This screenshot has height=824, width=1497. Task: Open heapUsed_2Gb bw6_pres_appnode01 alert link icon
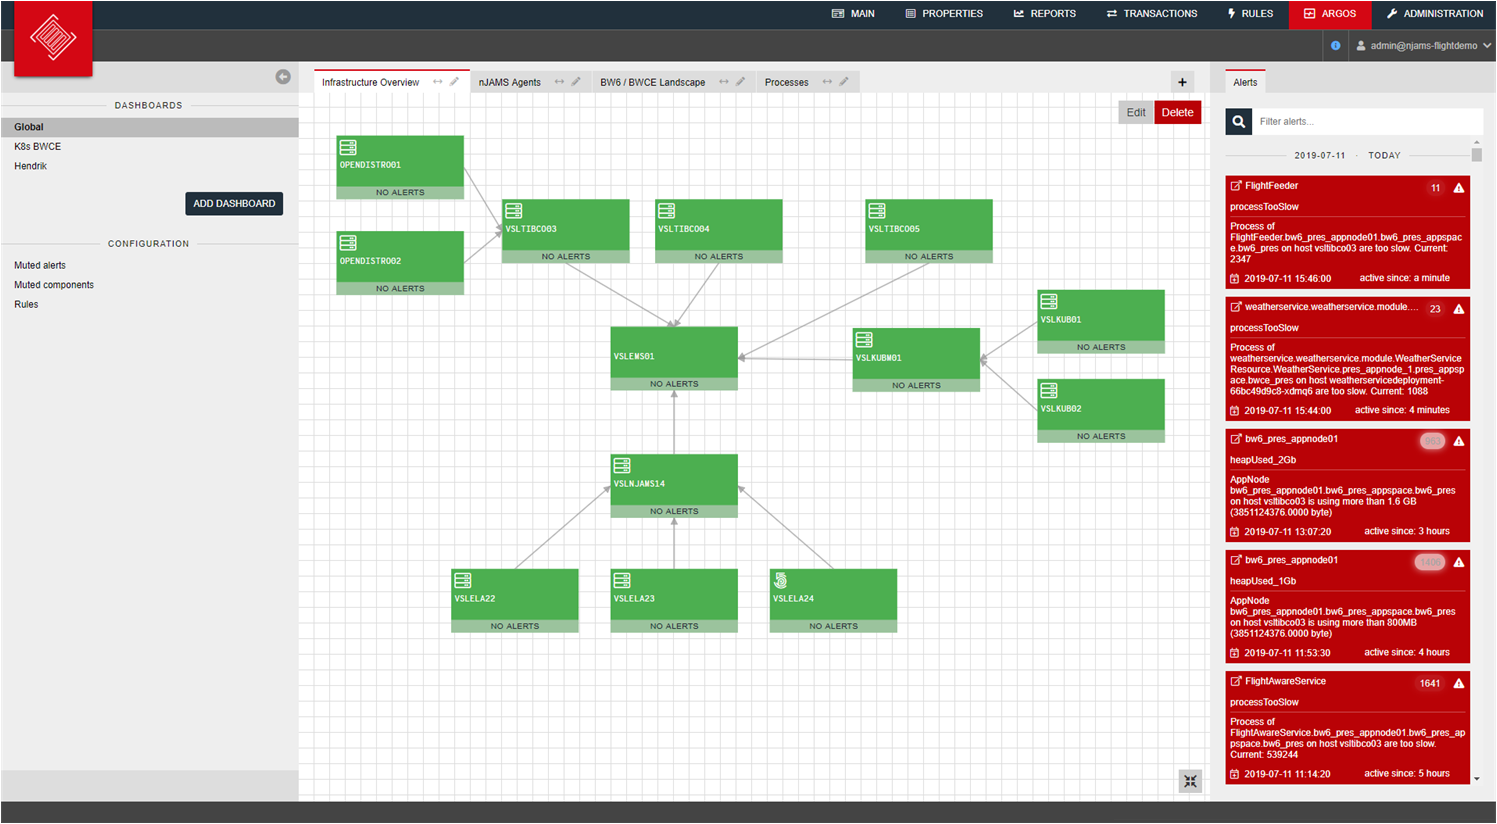[1236, 439]
